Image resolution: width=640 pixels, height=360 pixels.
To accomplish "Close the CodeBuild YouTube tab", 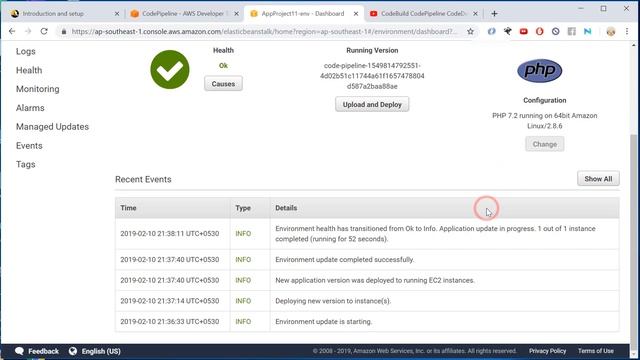I will click(475, 13).
